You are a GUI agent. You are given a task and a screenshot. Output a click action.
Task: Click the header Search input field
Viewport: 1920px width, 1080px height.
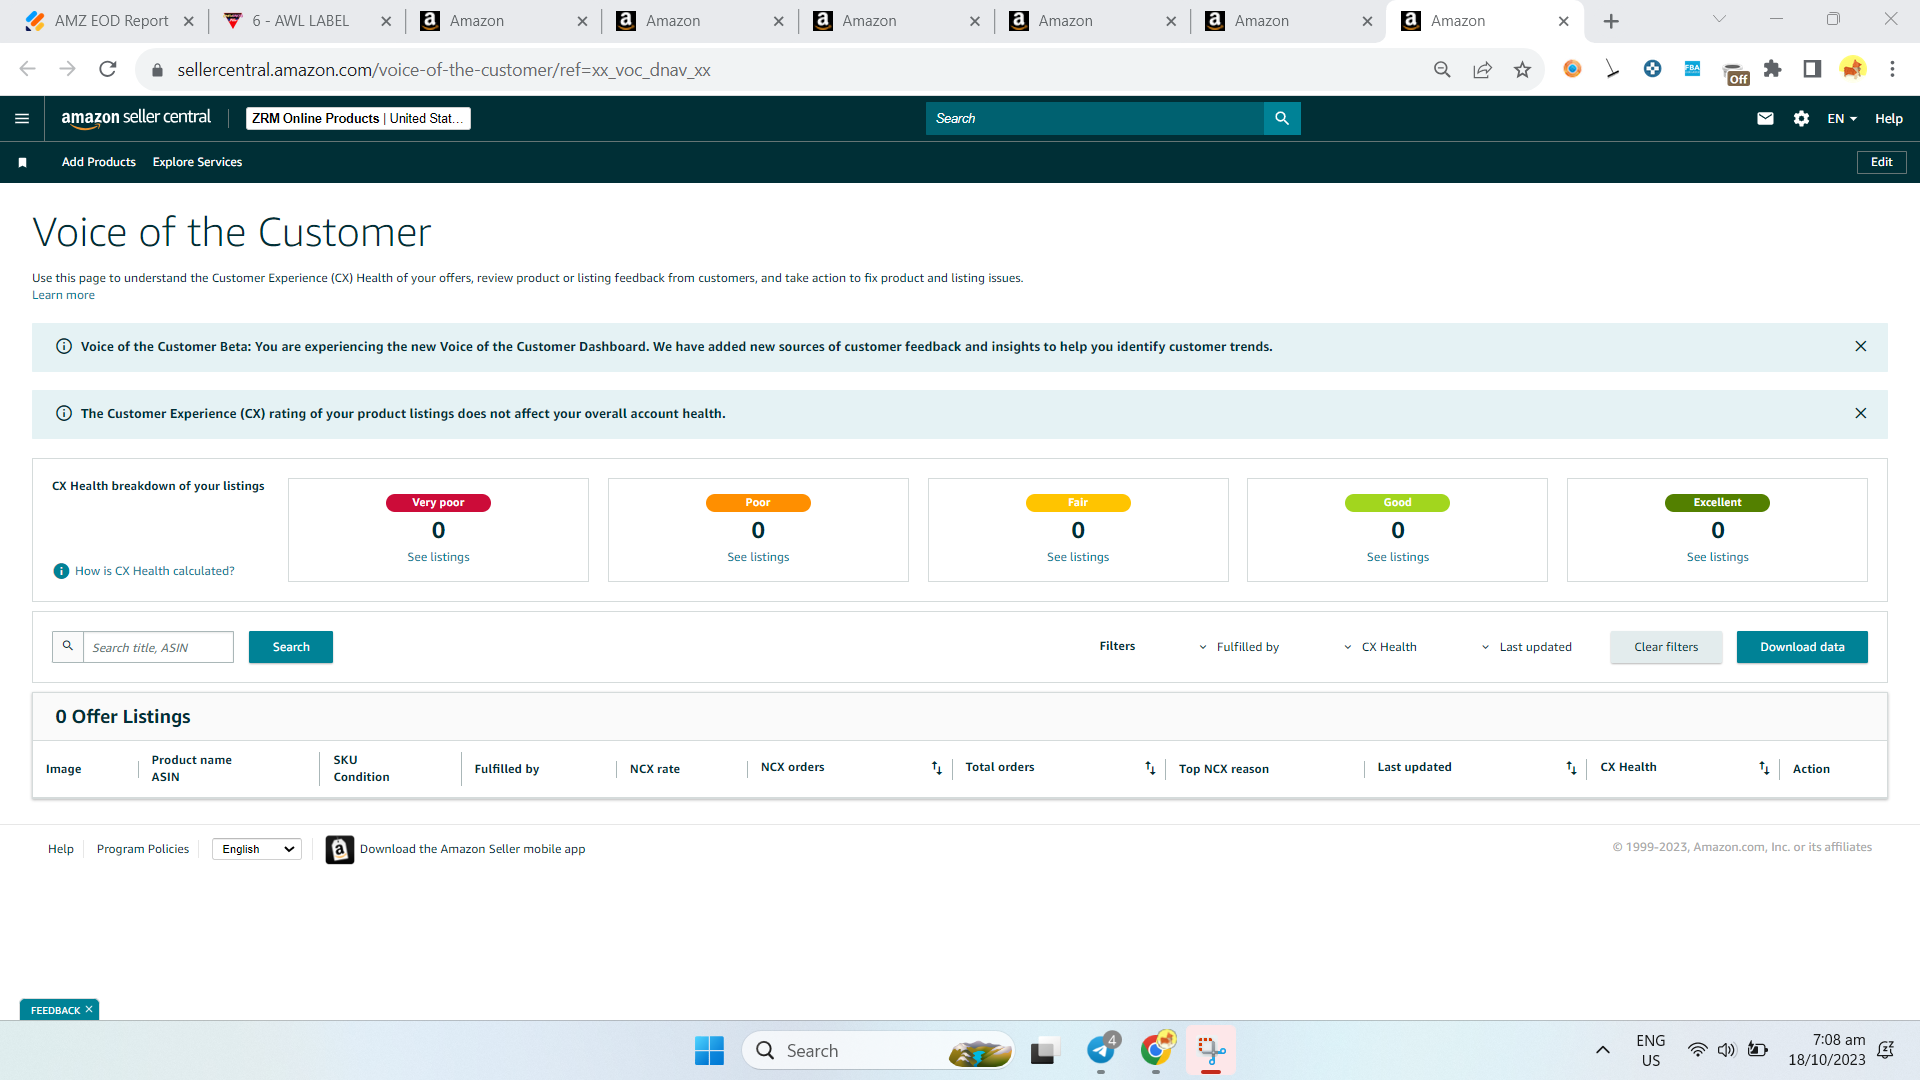(x=1095, y=118)
